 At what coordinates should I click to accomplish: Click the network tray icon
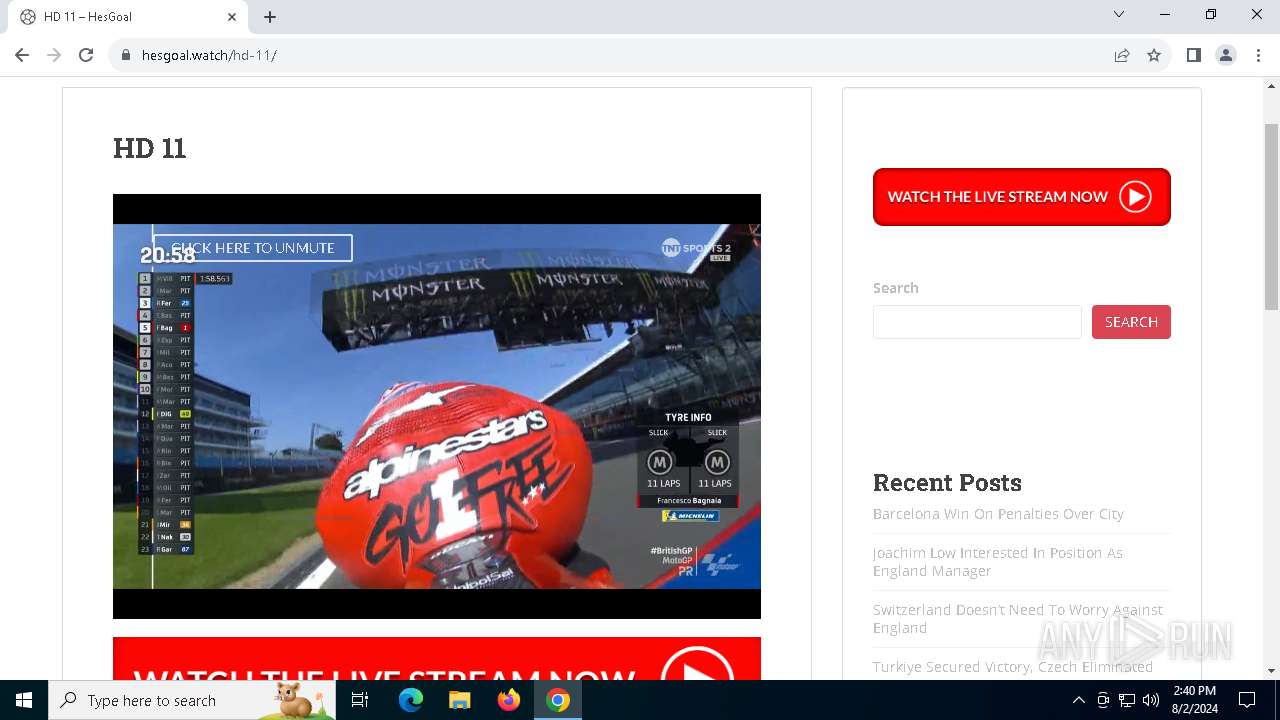(1127, 700)
